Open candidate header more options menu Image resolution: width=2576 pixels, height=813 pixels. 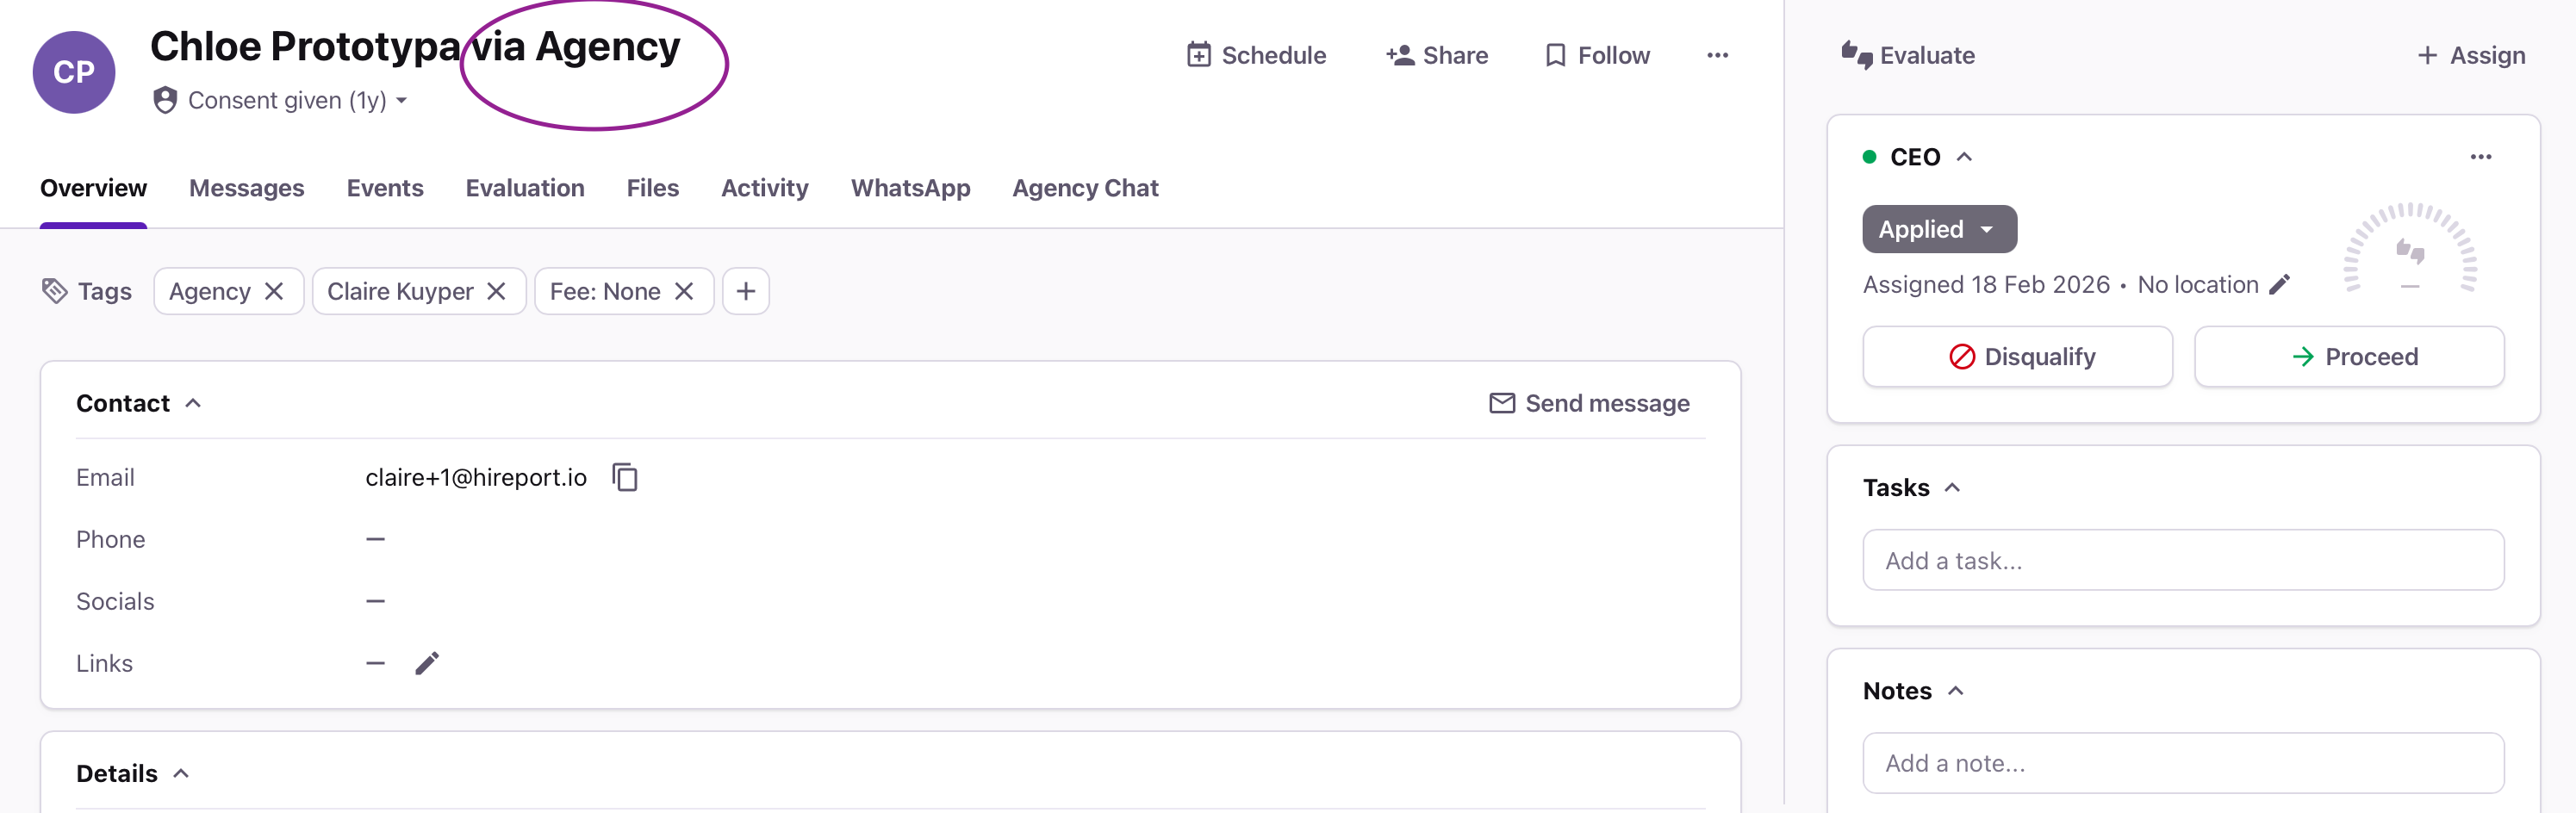[1717, 55]
